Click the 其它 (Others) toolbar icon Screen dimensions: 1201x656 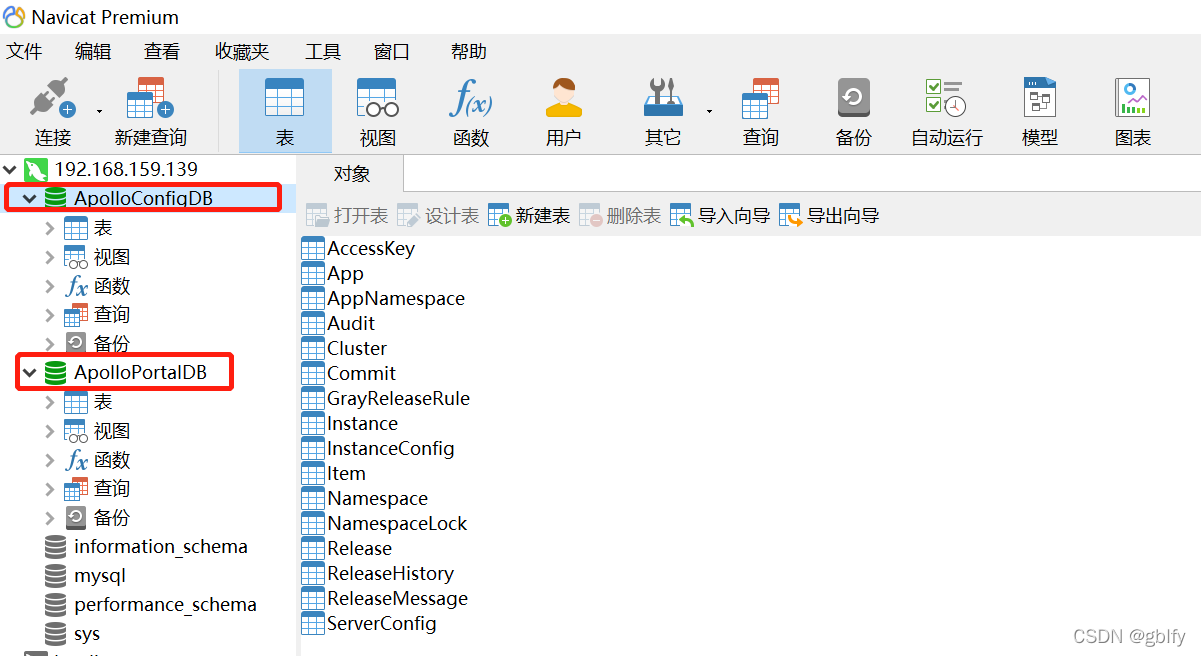pyautogui.click(x=663, y=112)
